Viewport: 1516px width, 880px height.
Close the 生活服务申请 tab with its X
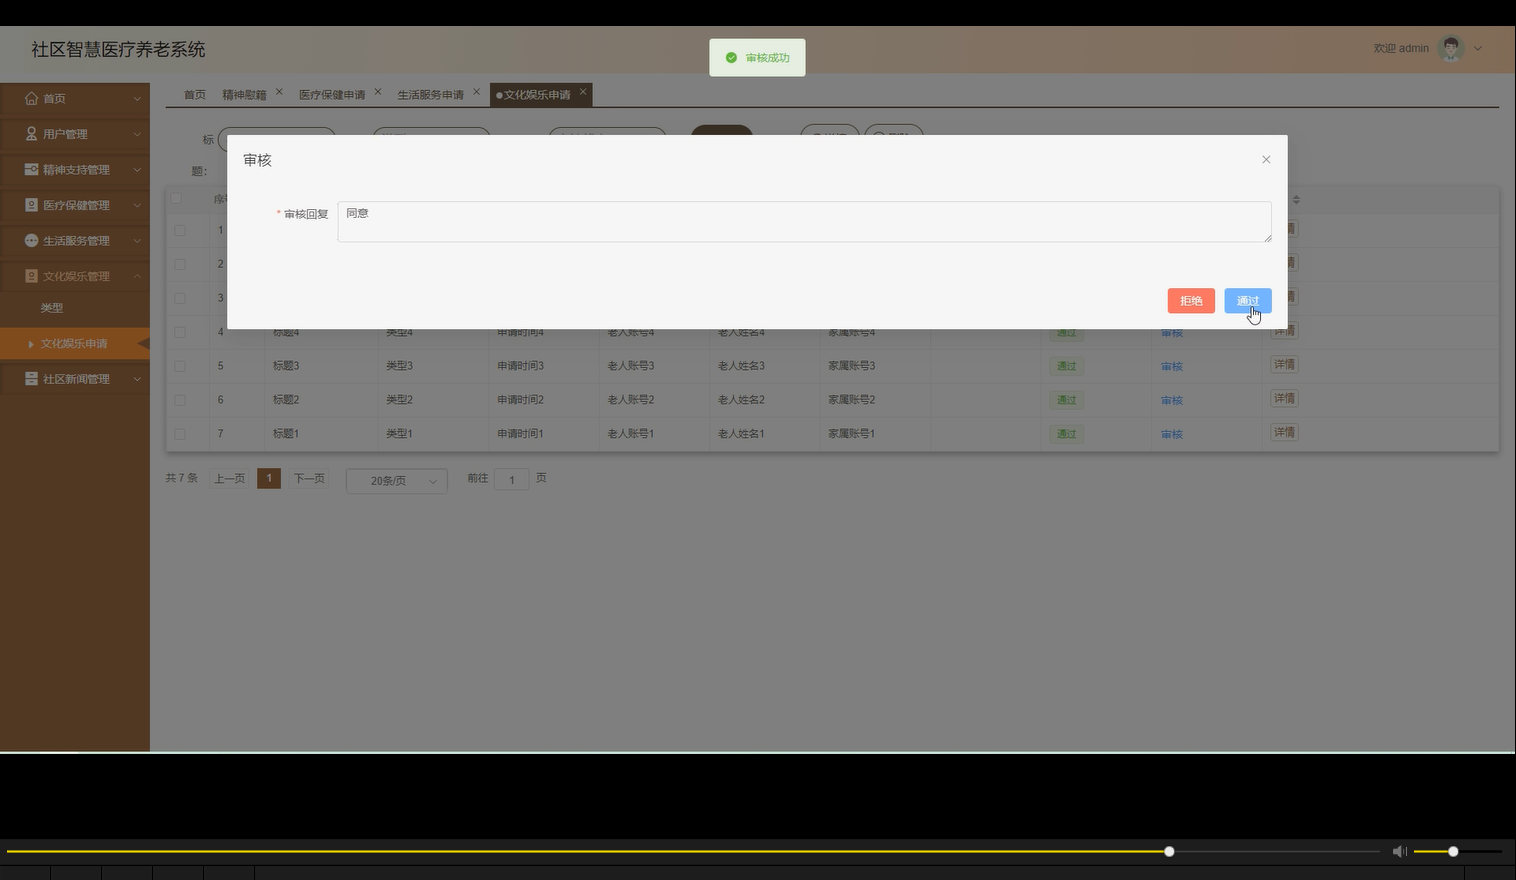pyautogui.click(x=476, y=92)
